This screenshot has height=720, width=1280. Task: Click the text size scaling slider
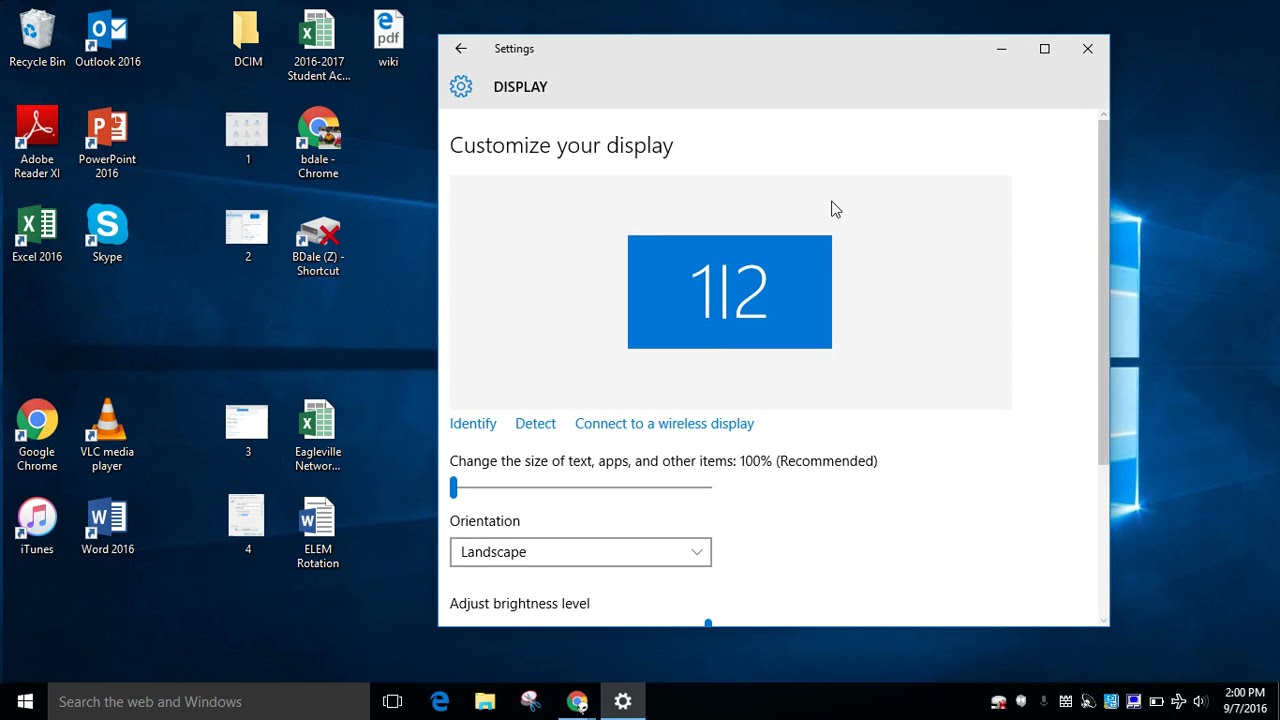coord(580,487)
